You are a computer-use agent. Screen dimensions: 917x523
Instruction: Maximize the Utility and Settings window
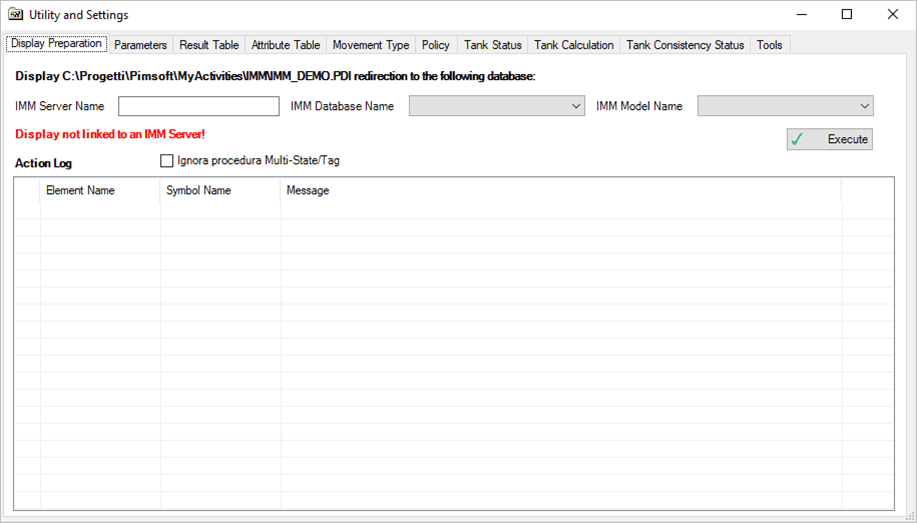point(847,15)
